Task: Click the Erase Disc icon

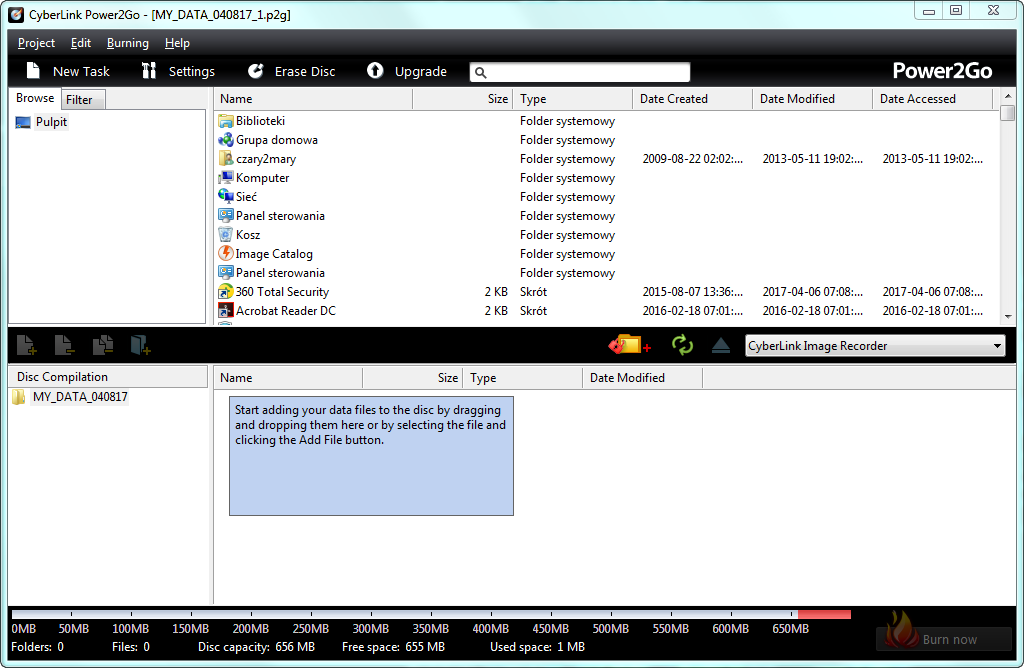Action: coord(255,71)
